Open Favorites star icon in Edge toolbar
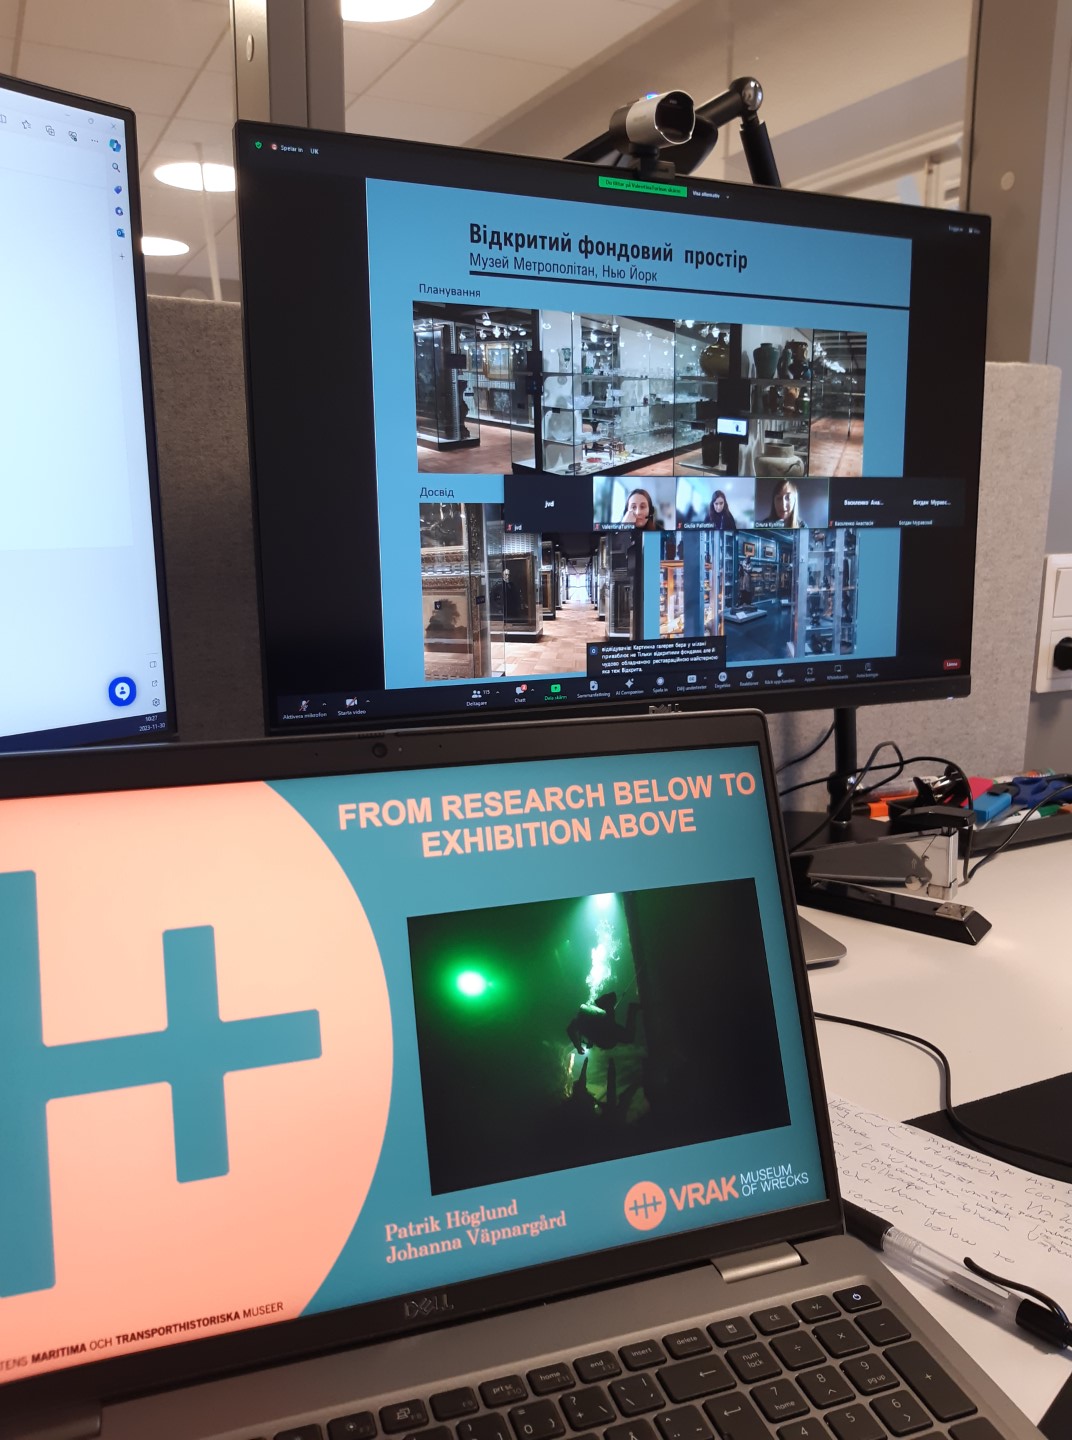This screenshot has width=1072, height=1440. point(27,124)
